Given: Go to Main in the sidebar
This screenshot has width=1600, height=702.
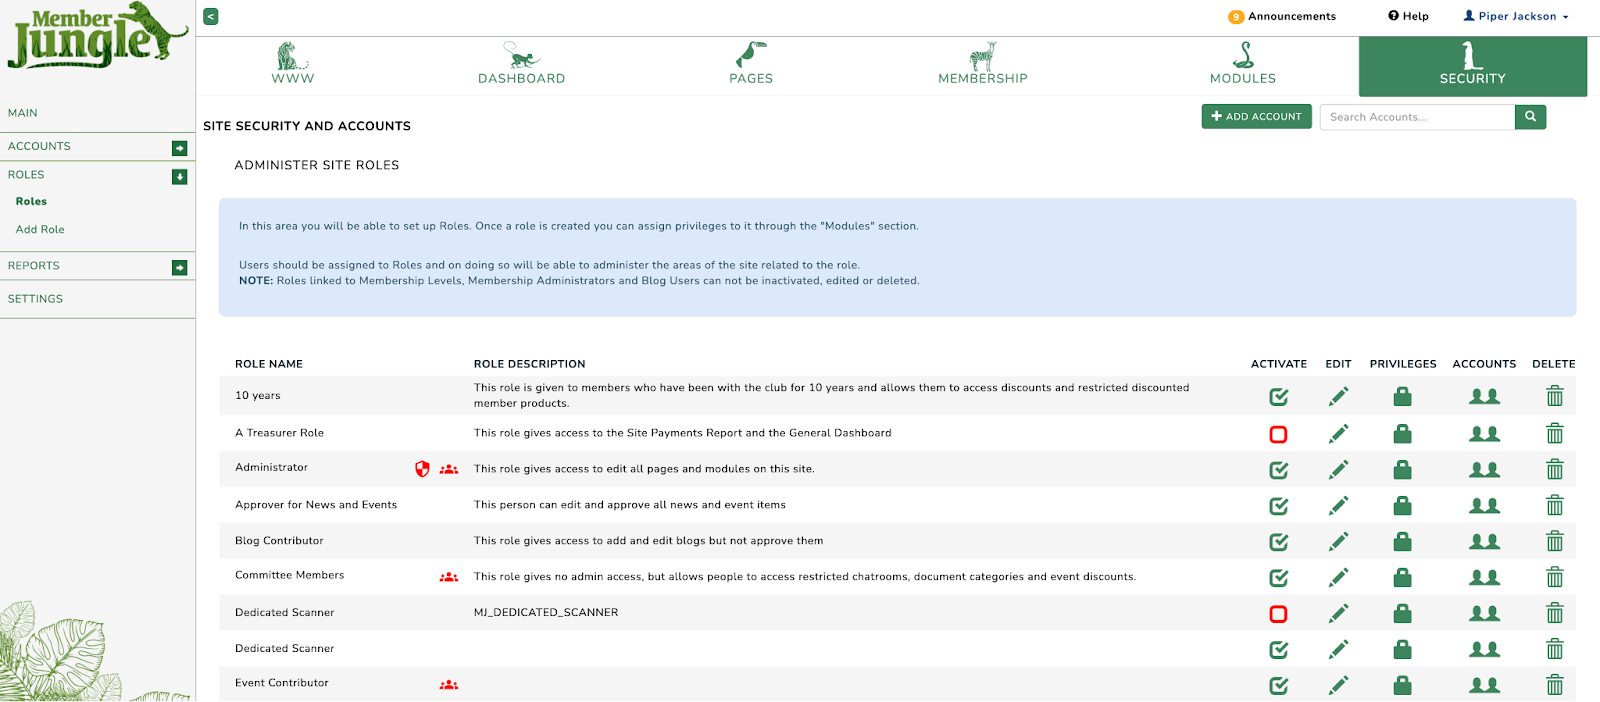Looking at the screenshot, I should tap(23, 113).
